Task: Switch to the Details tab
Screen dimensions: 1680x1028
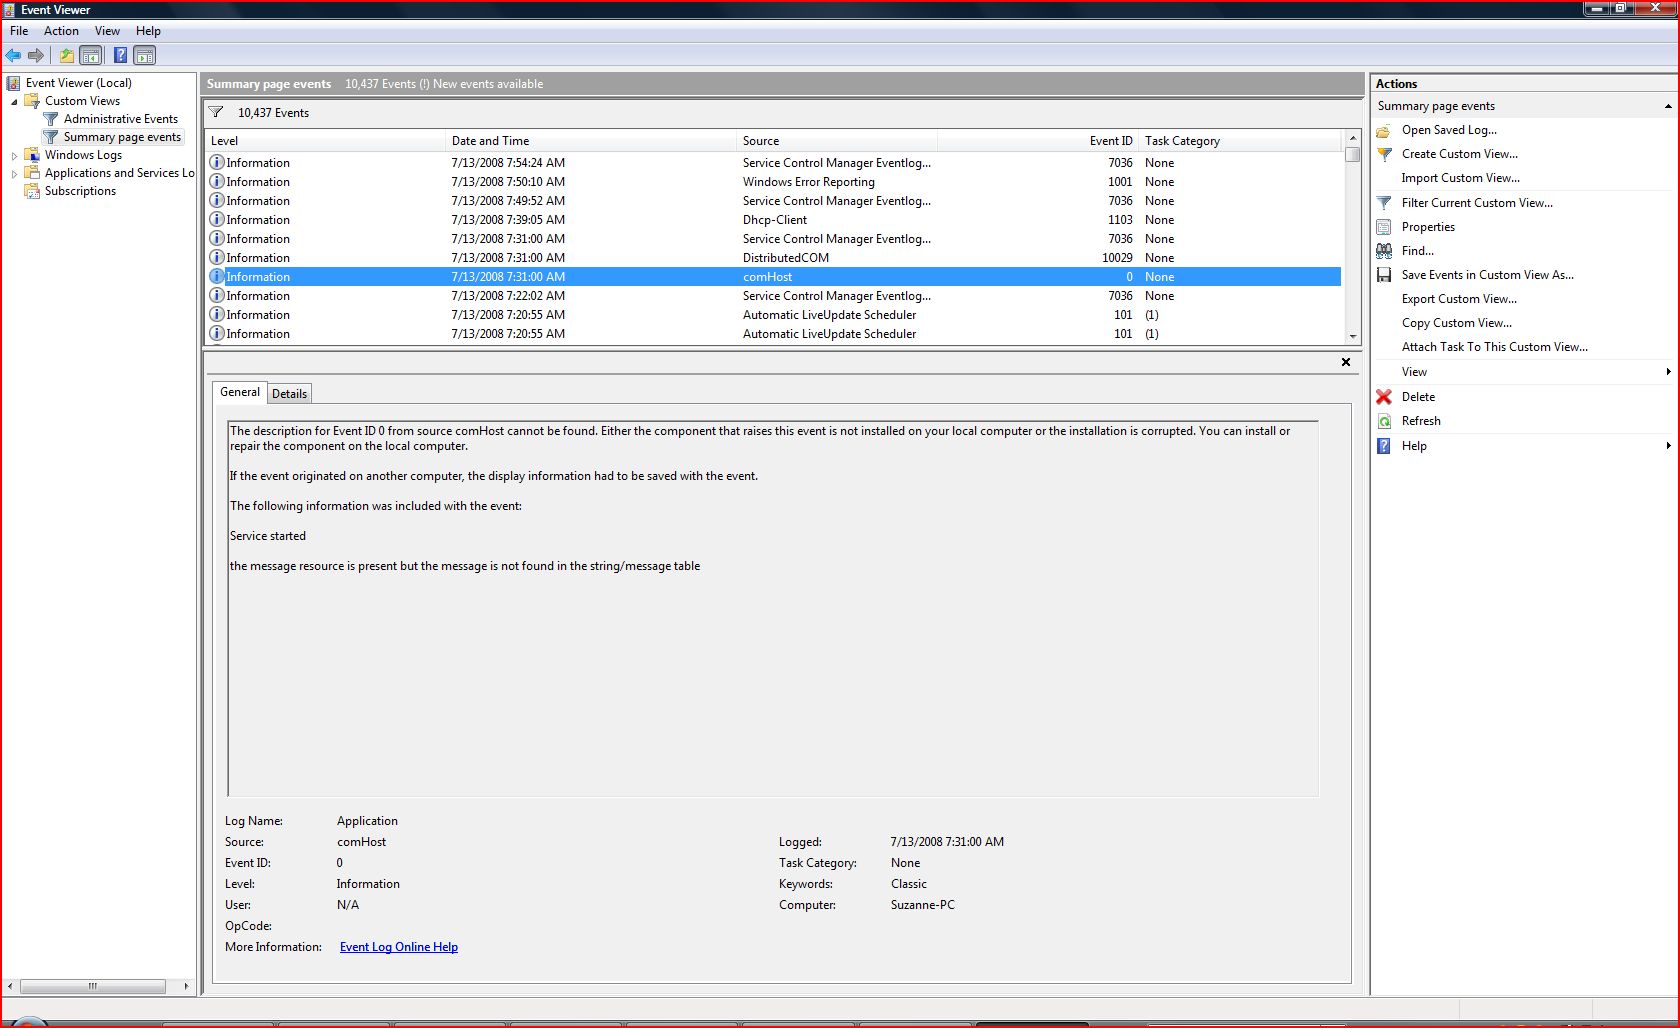Action: [290, 394]
